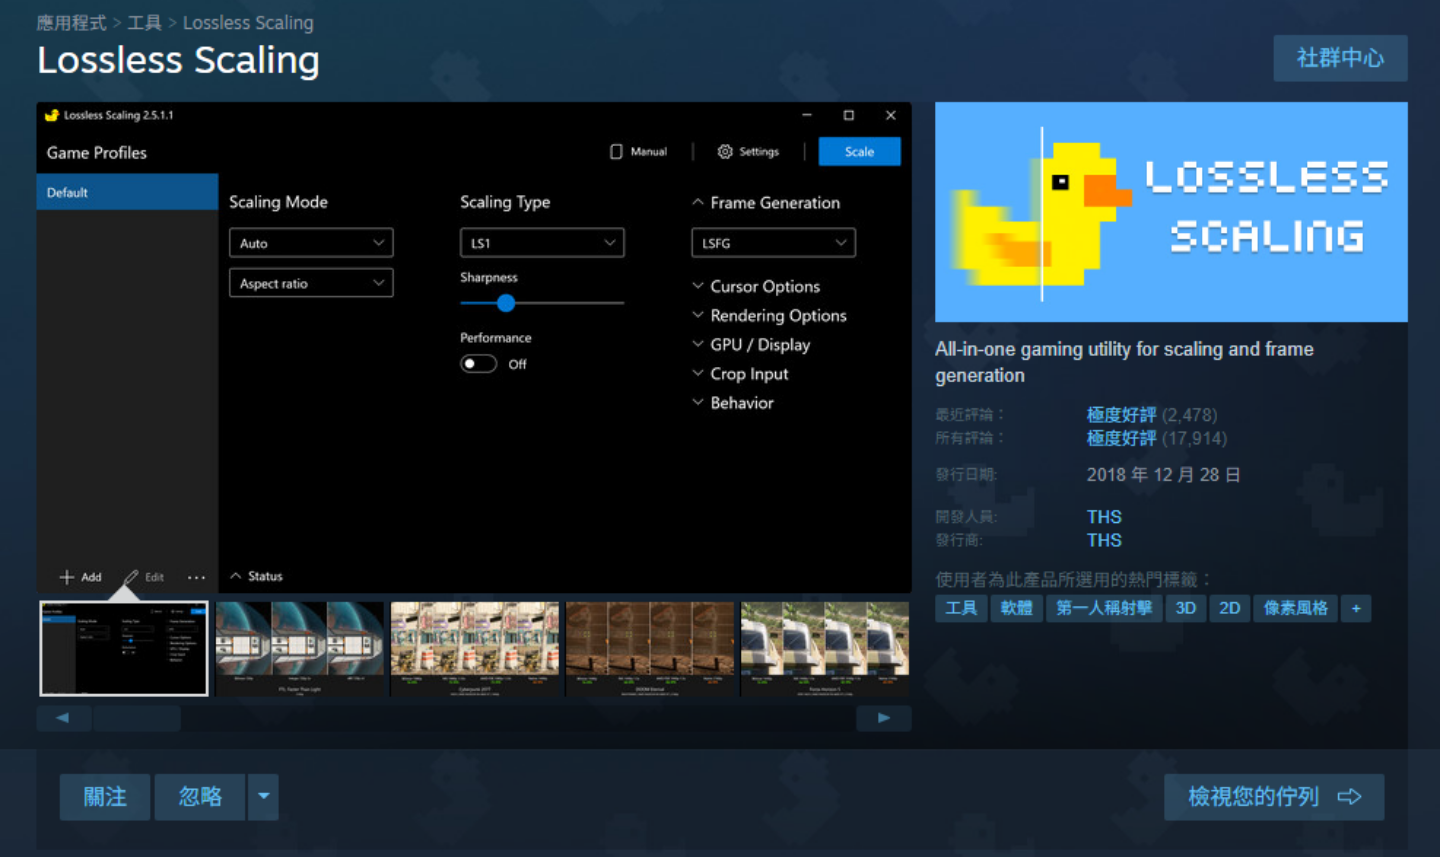Select the Default game profile

click(127, 192)
